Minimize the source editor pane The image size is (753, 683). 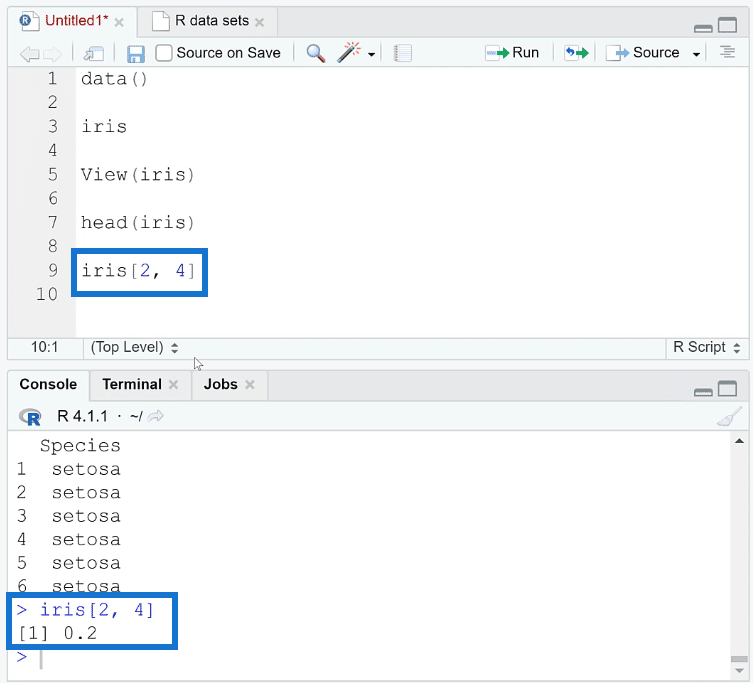pos(703,28)
